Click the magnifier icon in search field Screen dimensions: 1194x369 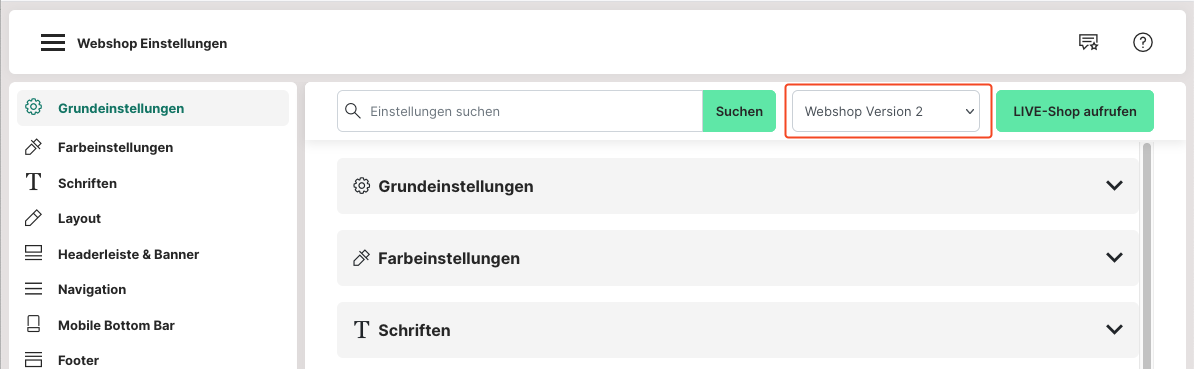(x=353, y=111)
